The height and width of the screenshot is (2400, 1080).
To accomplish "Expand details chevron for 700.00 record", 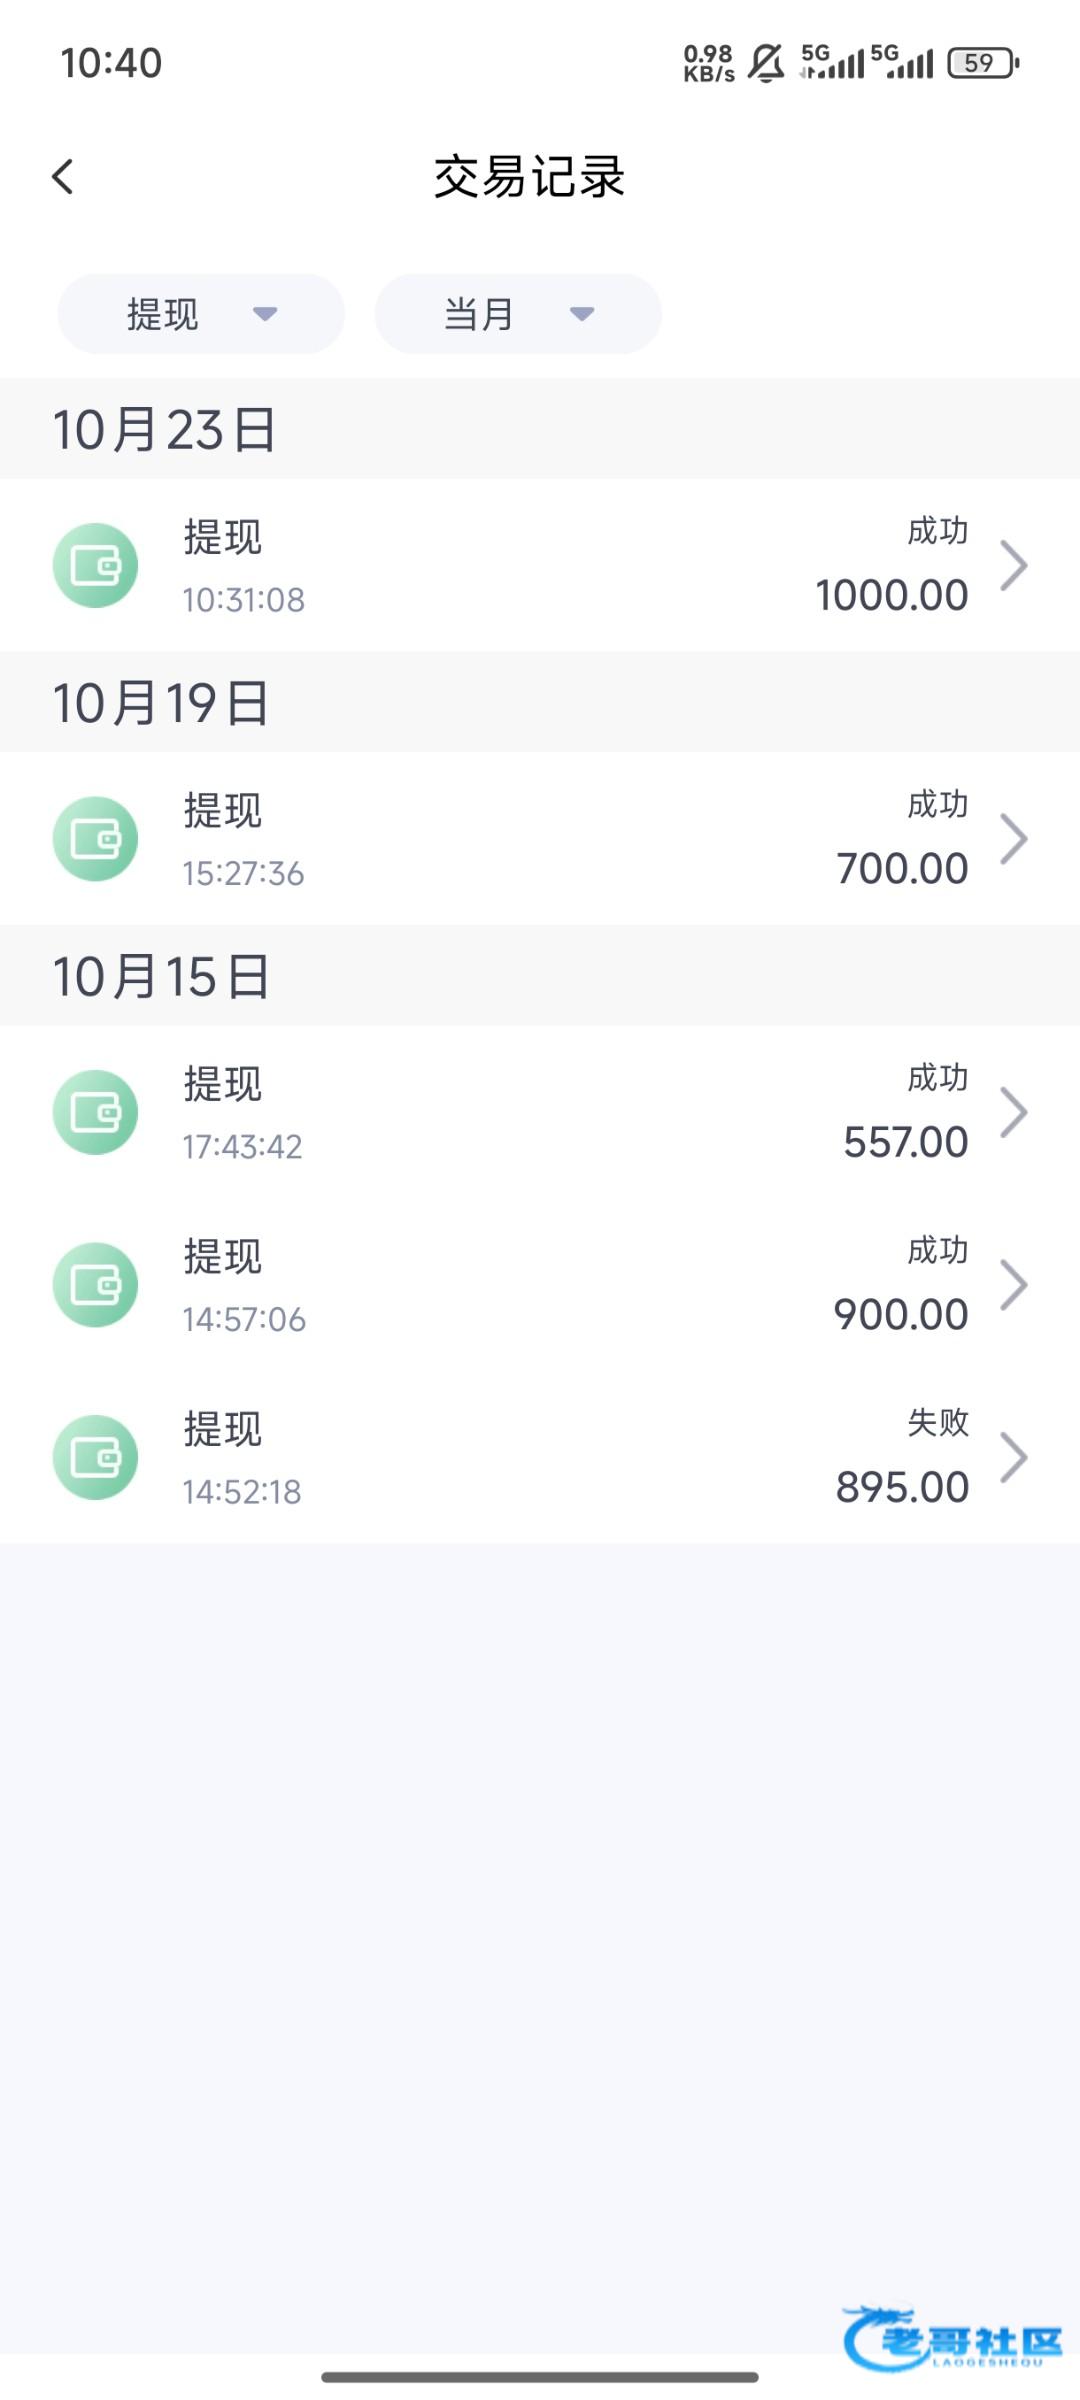I will point(1014,839).
